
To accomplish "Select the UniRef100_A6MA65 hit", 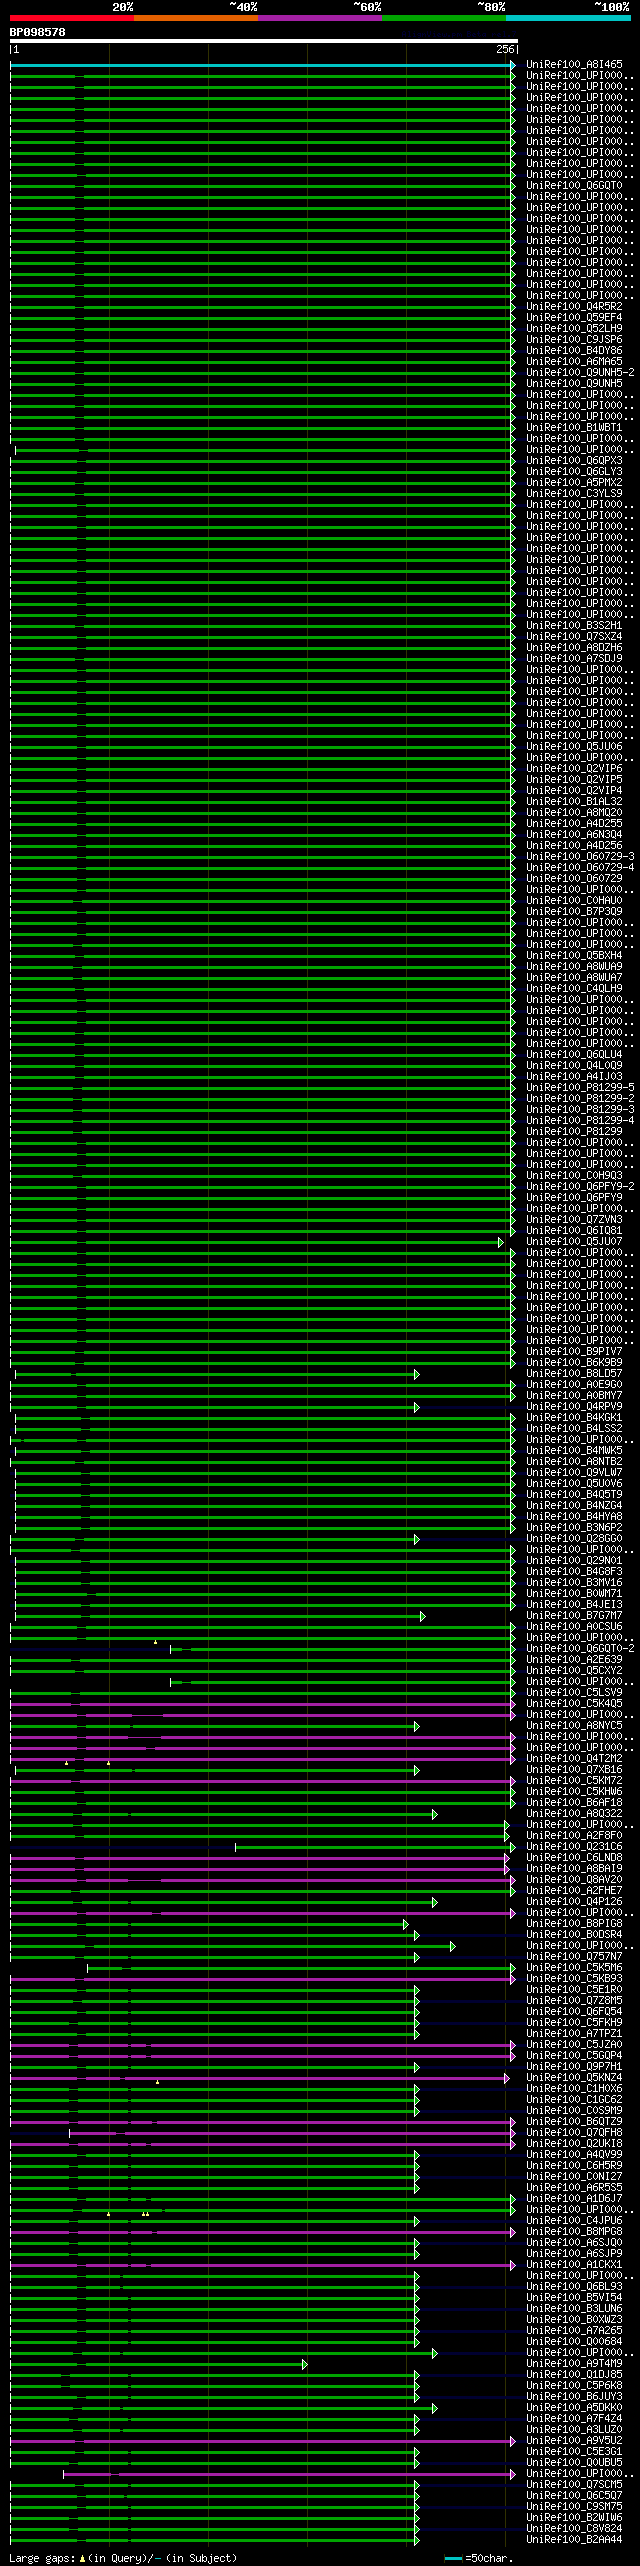I will [574, 362].
